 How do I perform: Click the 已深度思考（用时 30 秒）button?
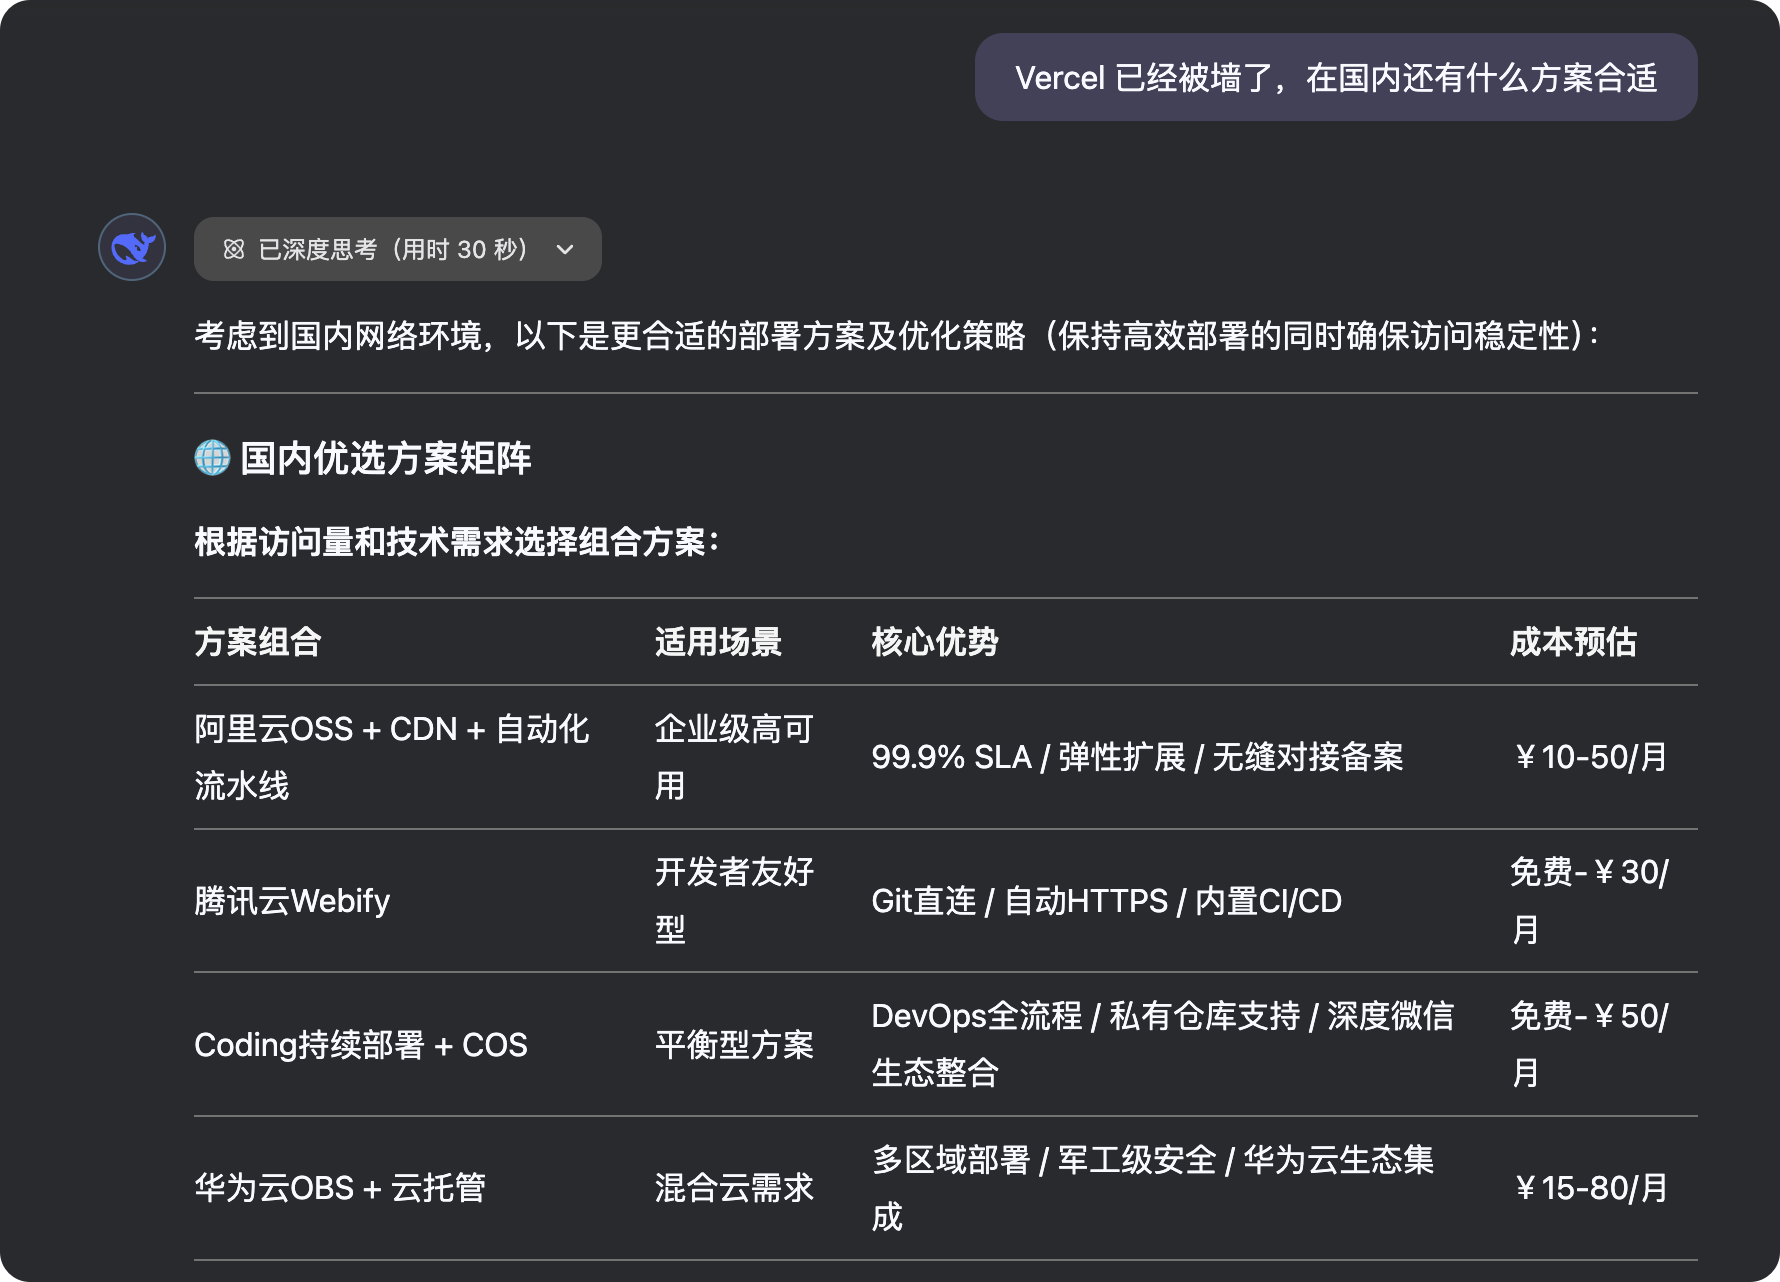click(398, 249)
